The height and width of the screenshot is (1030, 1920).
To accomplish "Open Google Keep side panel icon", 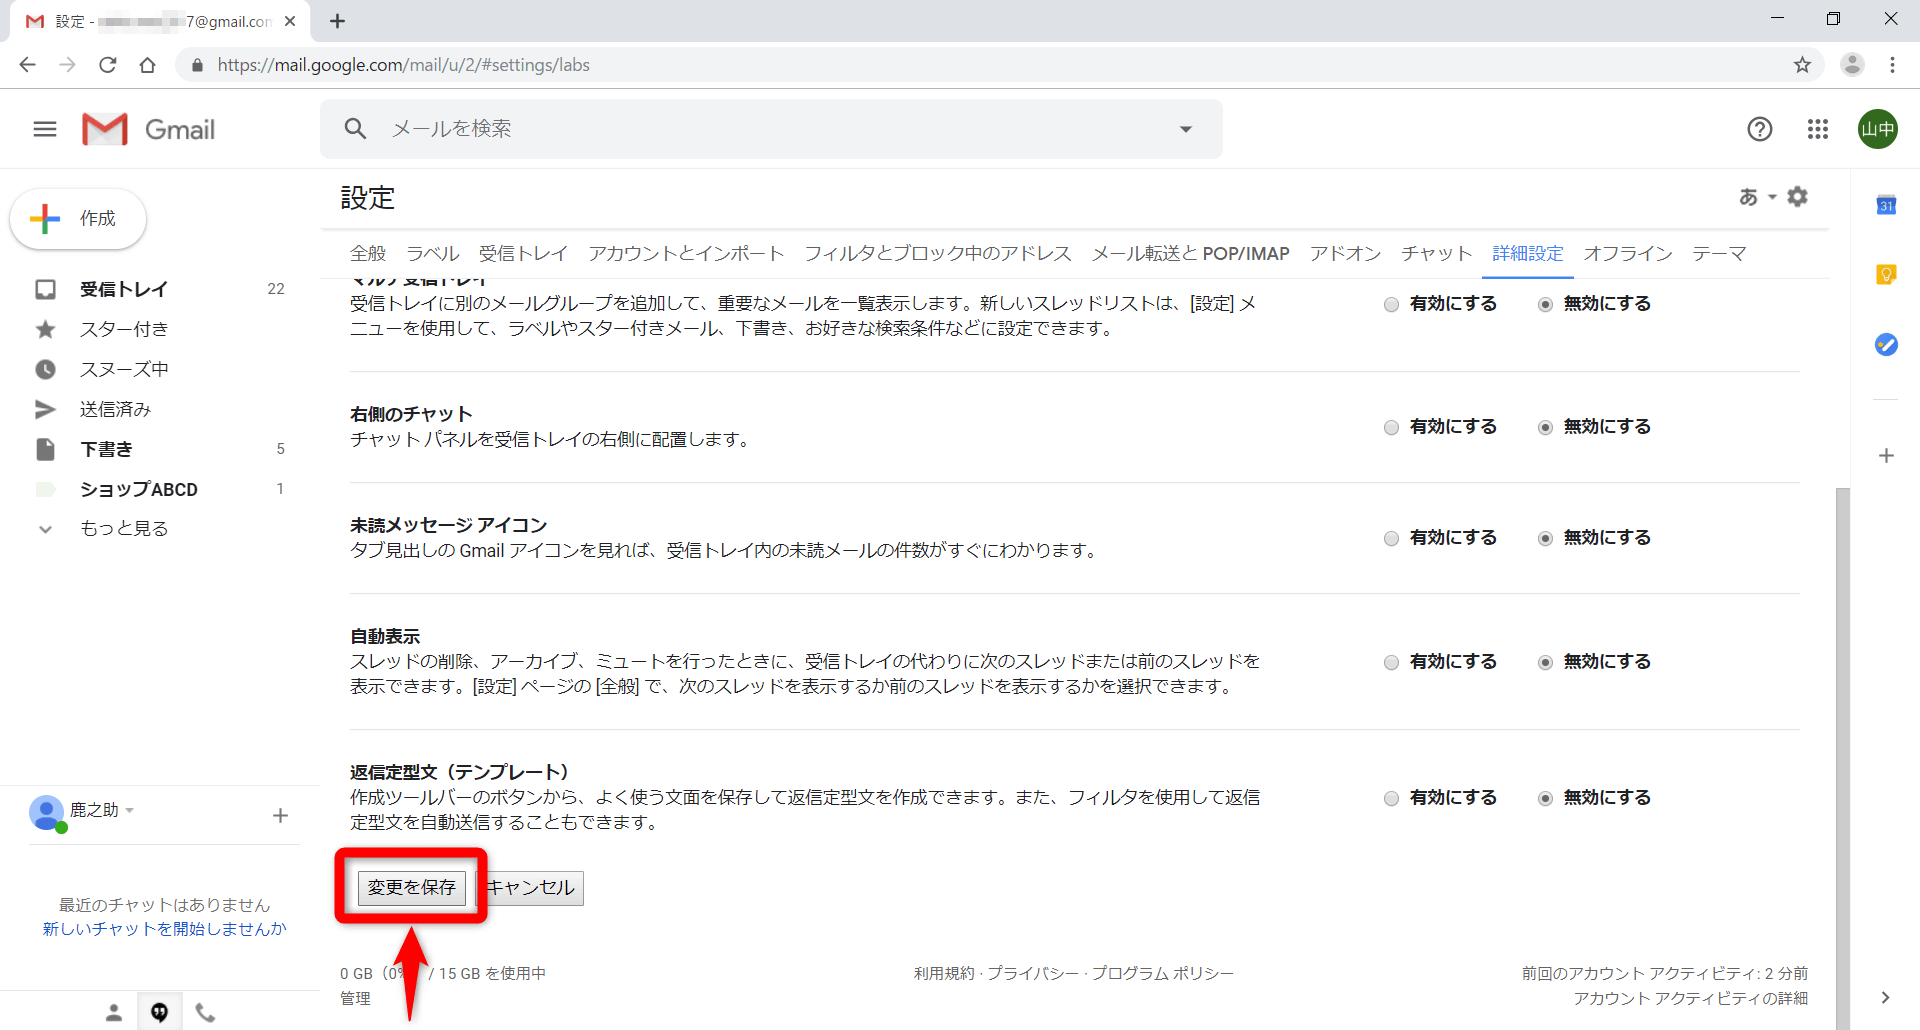I will 1886,274.
